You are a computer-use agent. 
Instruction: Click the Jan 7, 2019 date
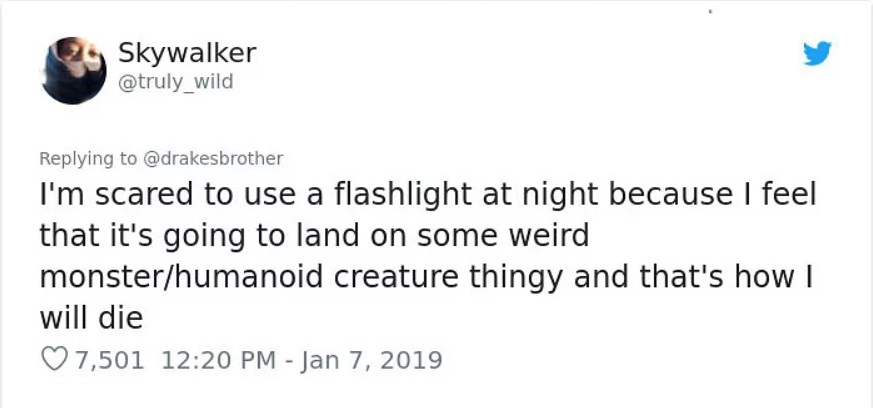(x=372, y=360)
